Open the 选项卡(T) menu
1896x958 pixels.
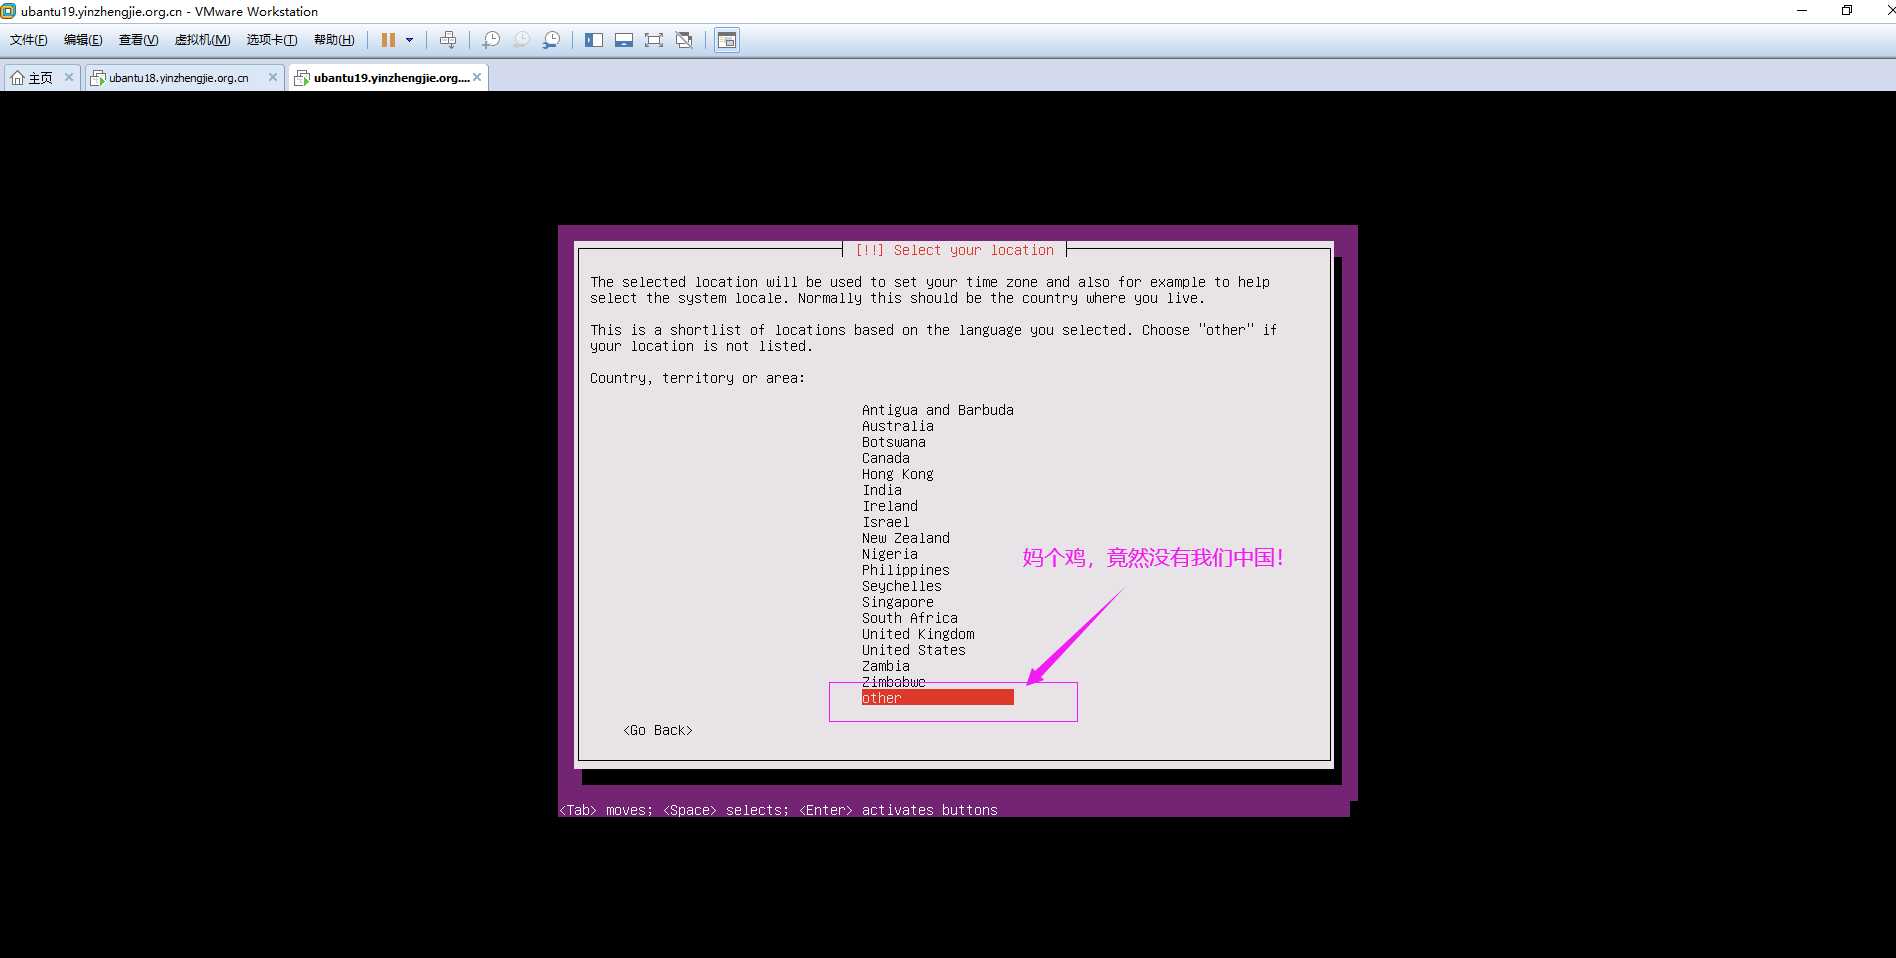point(272,40)
